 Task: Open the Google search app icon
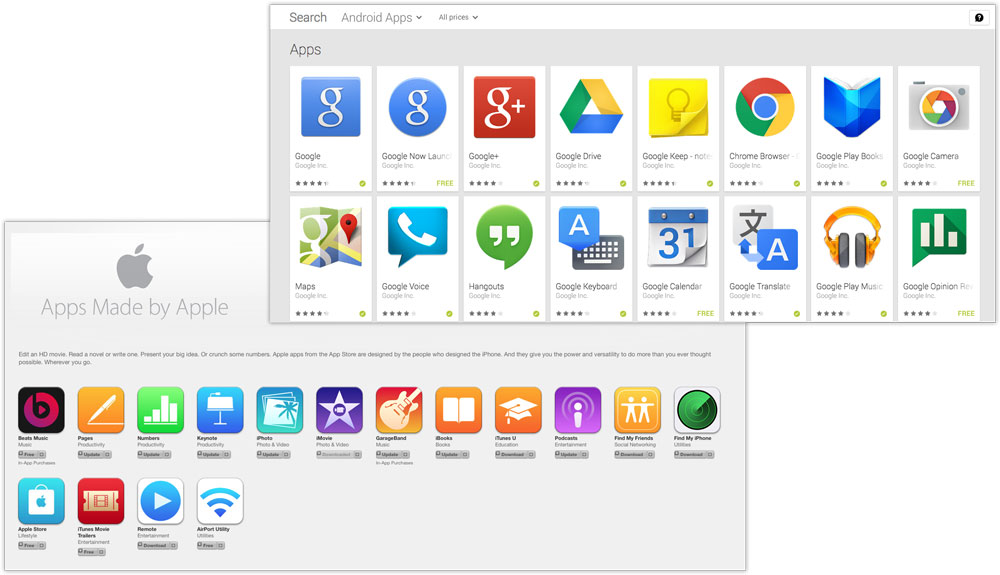[x=330, y=106]
